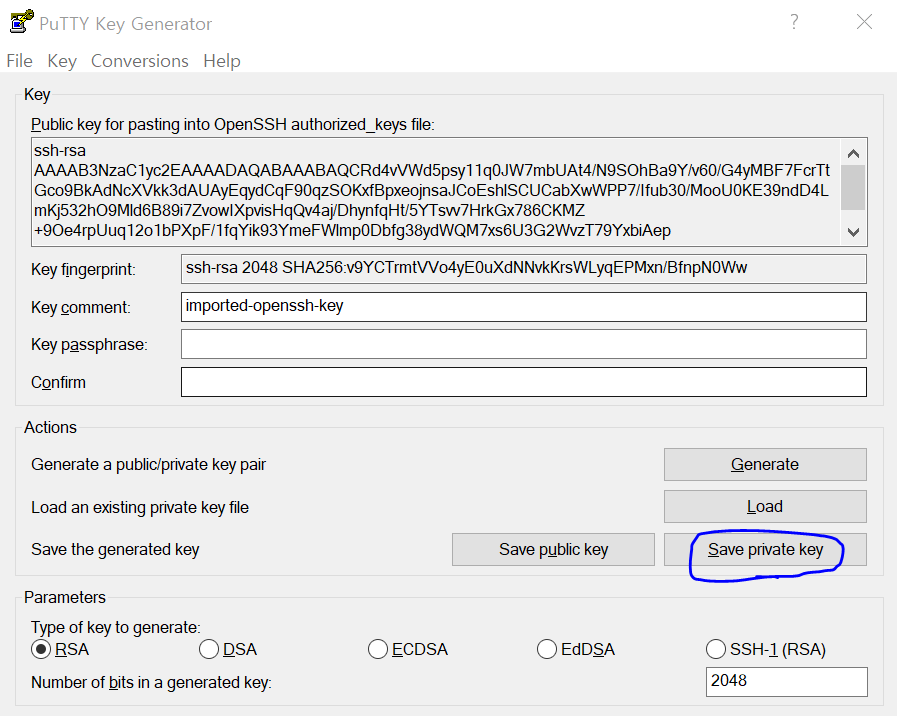Click the question mark help button

794,22
